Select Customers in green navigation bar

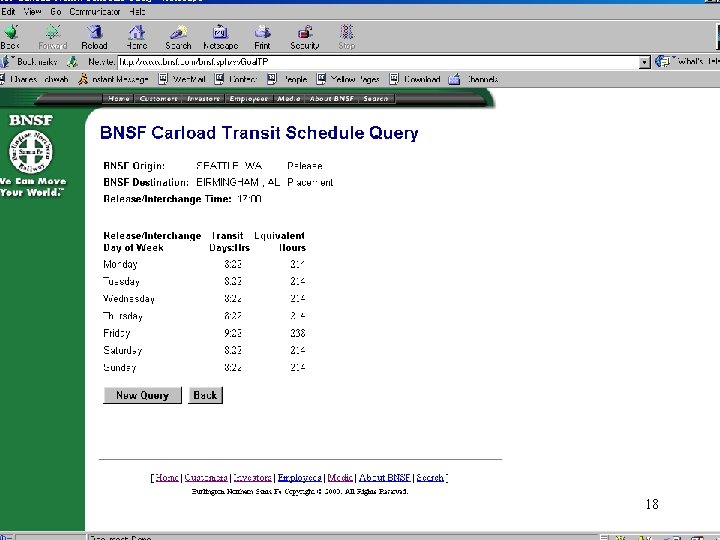[158, 98]
